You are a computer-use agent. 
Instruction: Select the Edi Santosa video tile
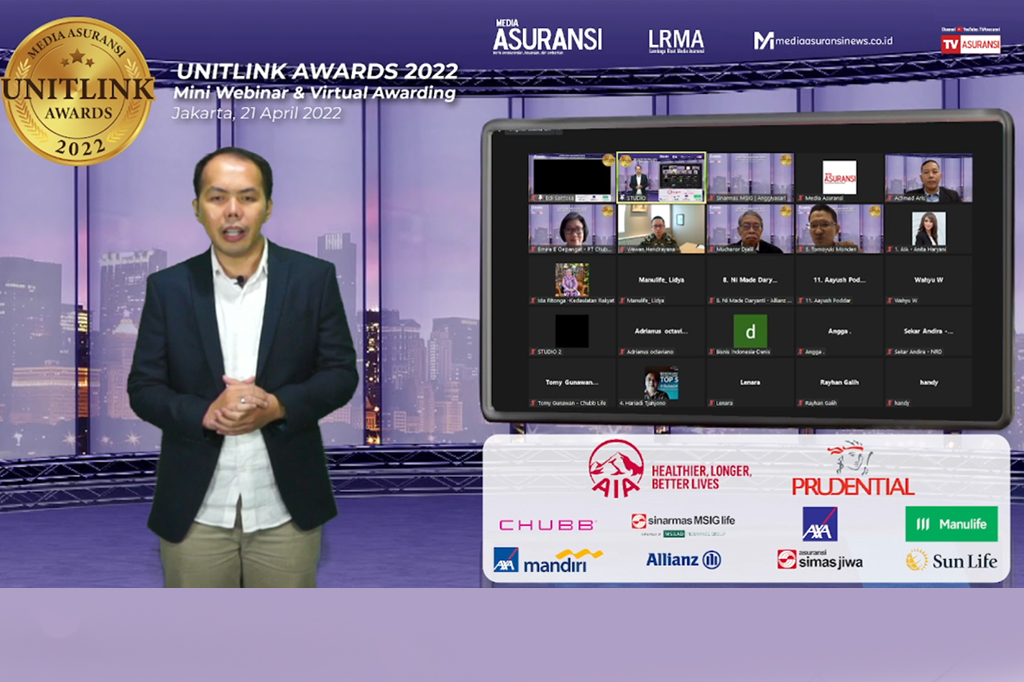click(572, 177)
